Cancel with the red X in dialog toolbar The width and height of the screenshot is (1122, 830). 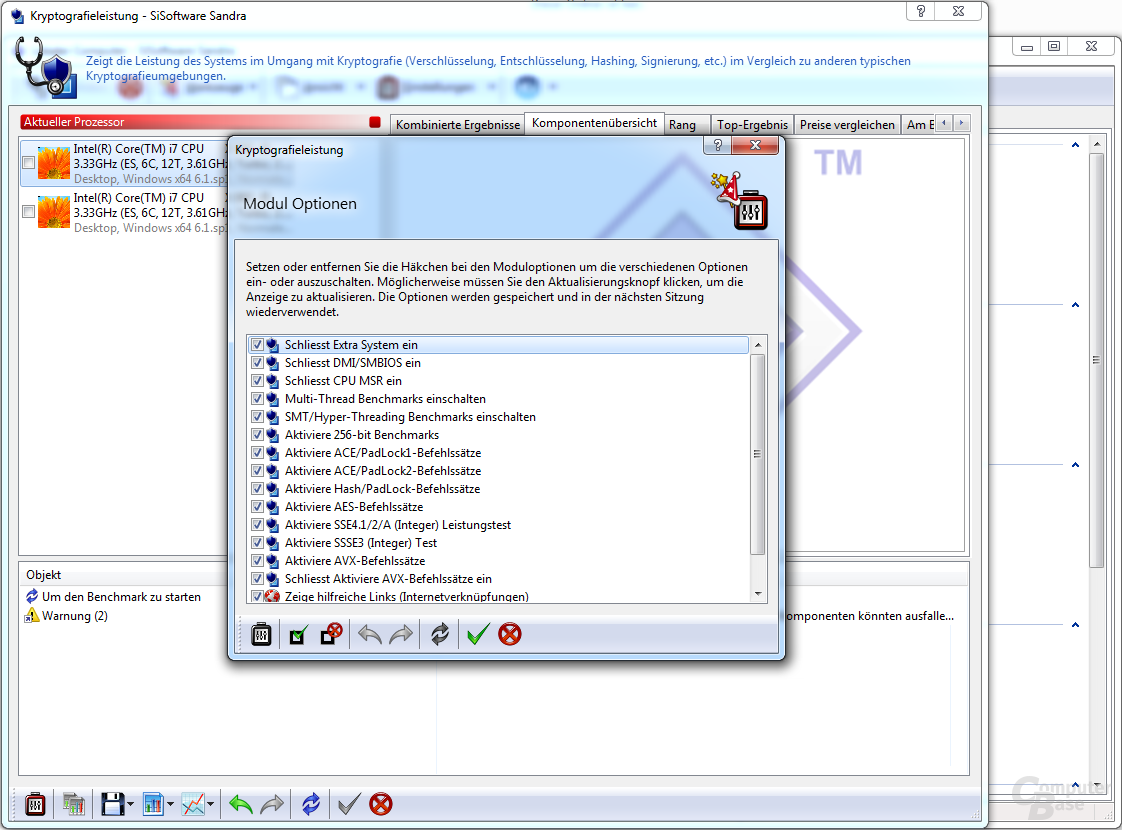click(x=509, y=634)
